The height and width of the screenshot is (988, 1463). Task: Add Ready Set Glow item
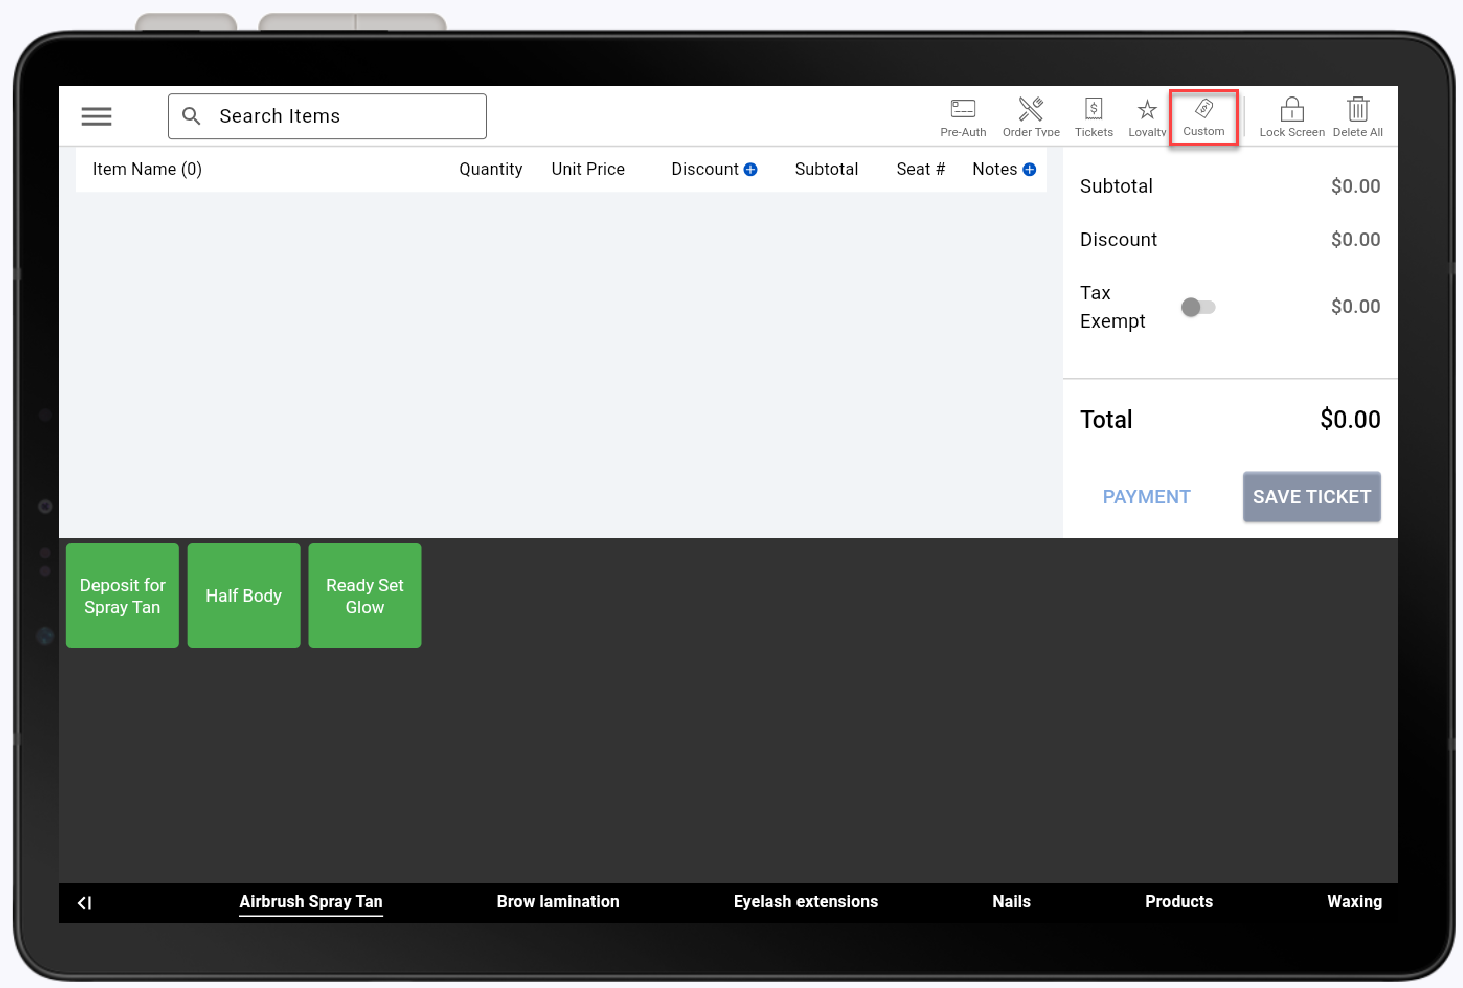(365, 596)
